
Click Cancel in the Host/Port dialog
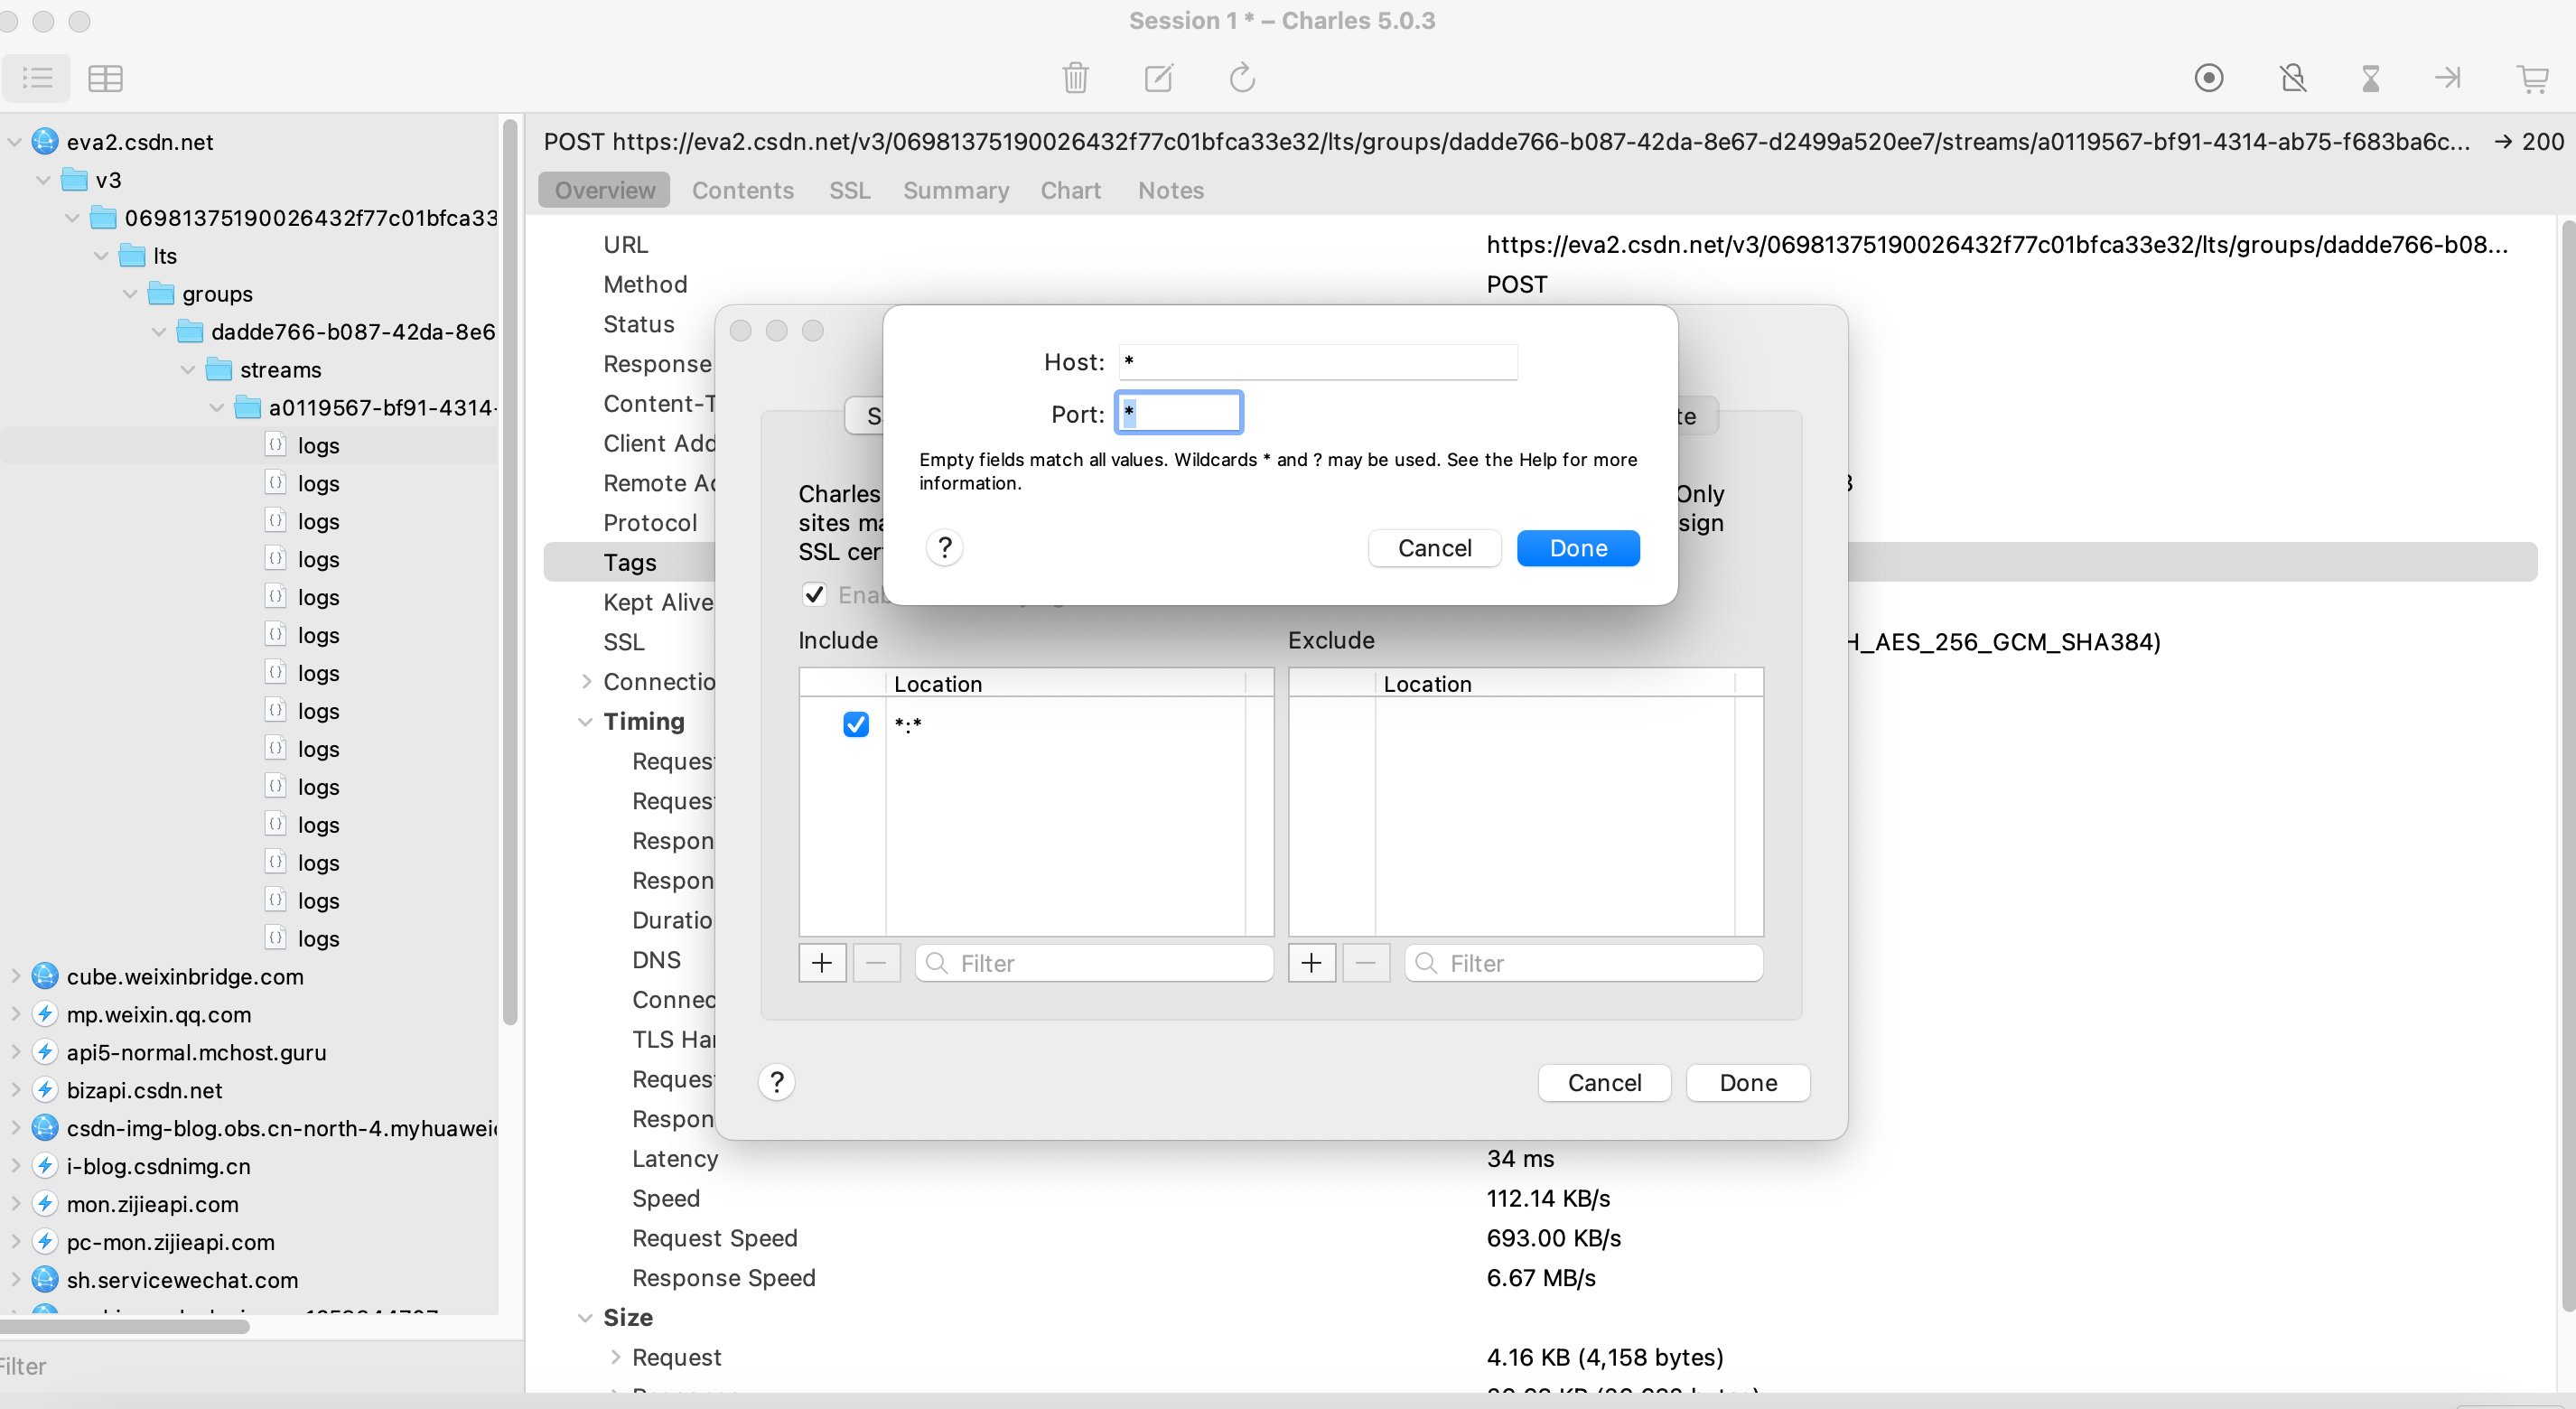click(x=1433, y=548)
